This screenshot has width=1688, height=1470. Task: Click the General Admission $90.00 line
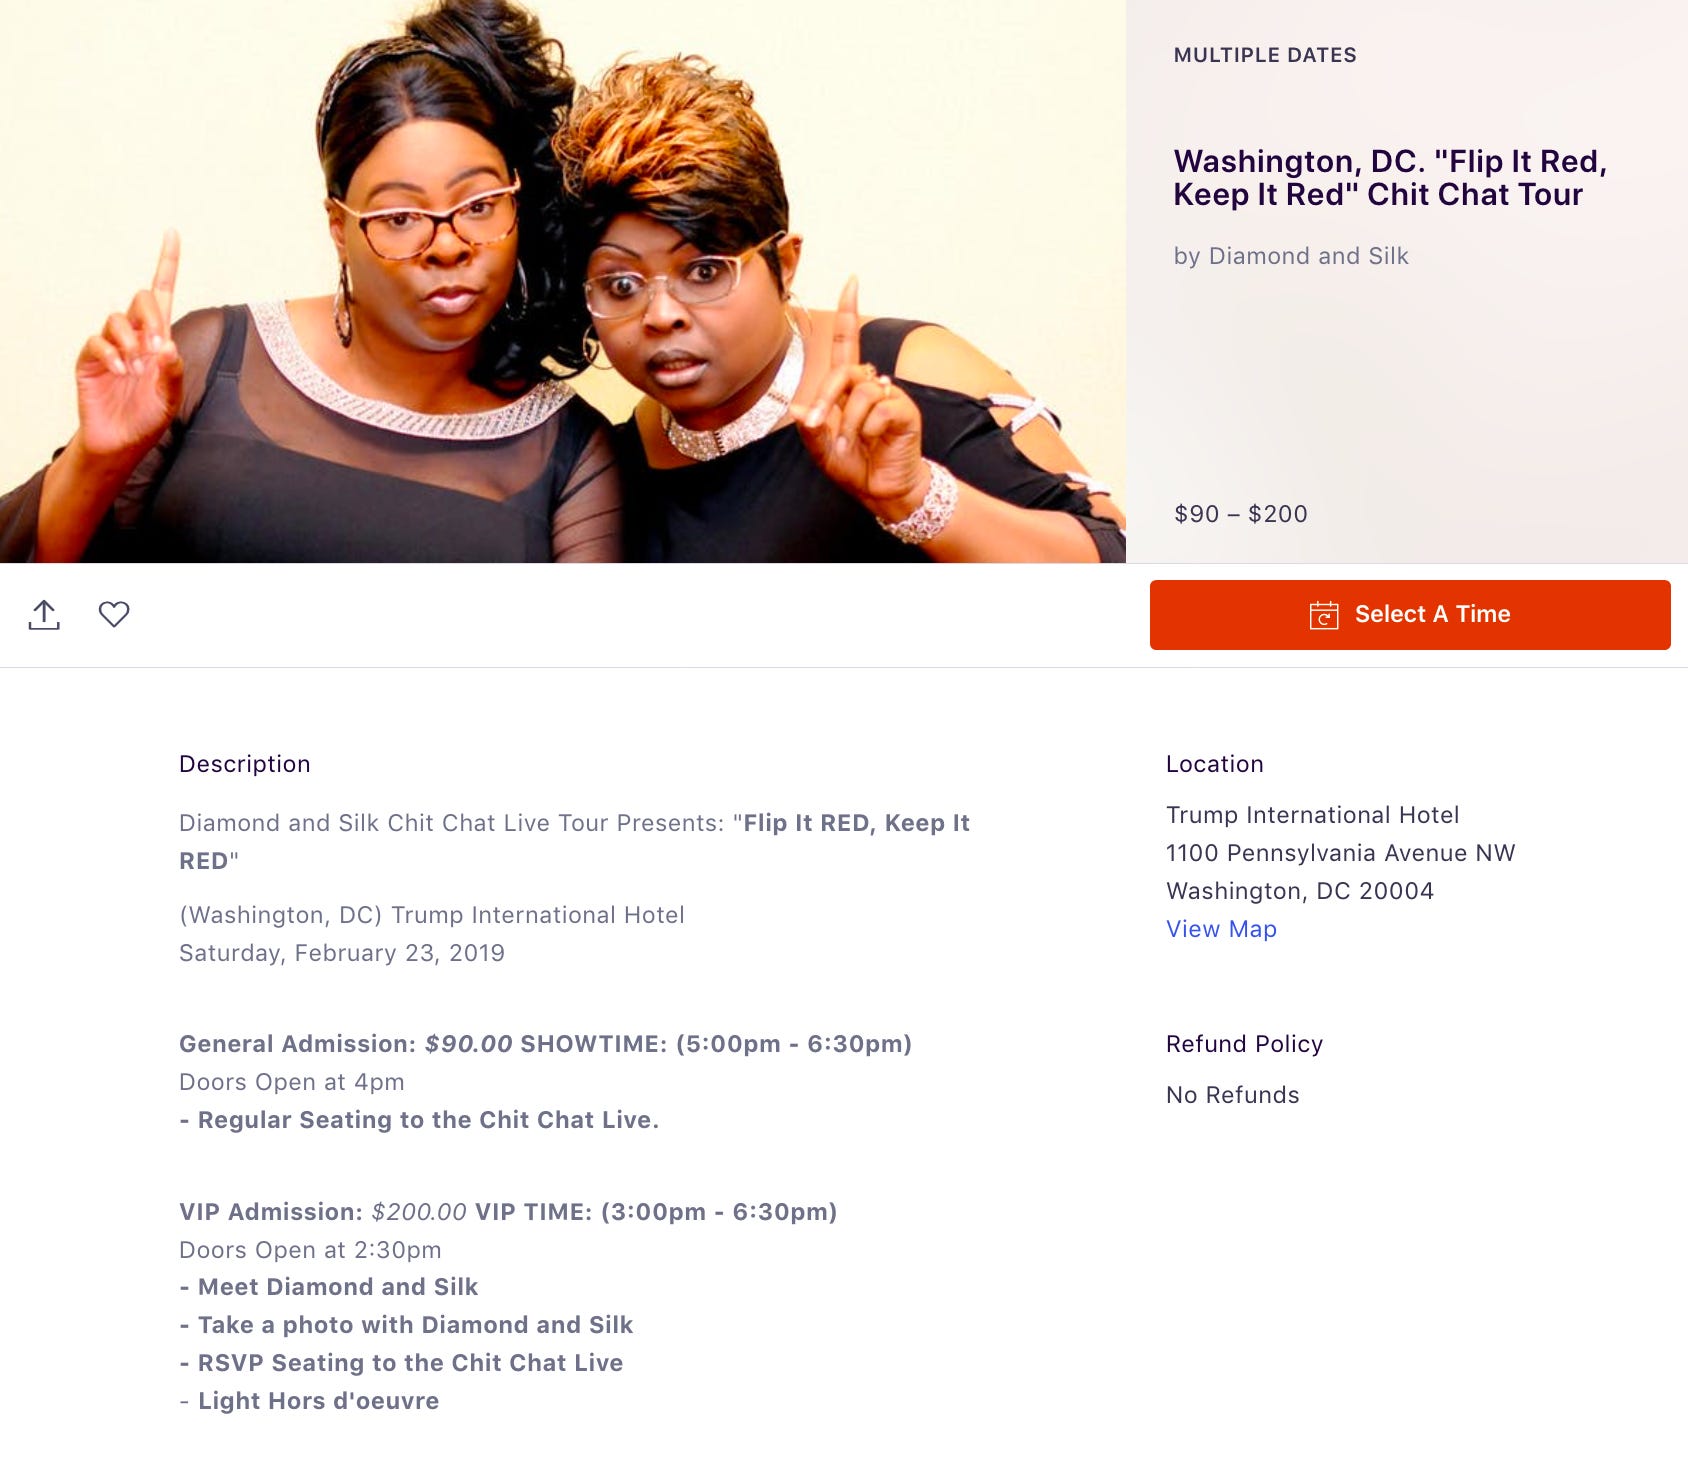point(546,1044)
